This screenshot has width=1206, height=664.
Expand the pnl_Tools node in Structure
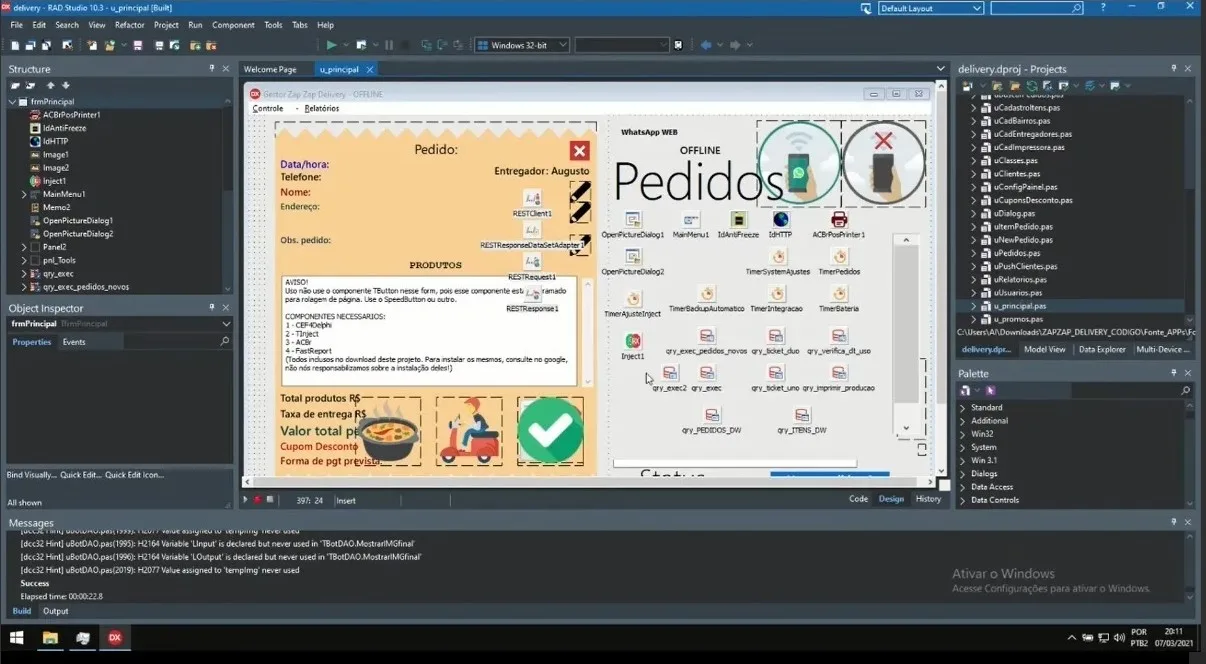(x=24, y=260)
